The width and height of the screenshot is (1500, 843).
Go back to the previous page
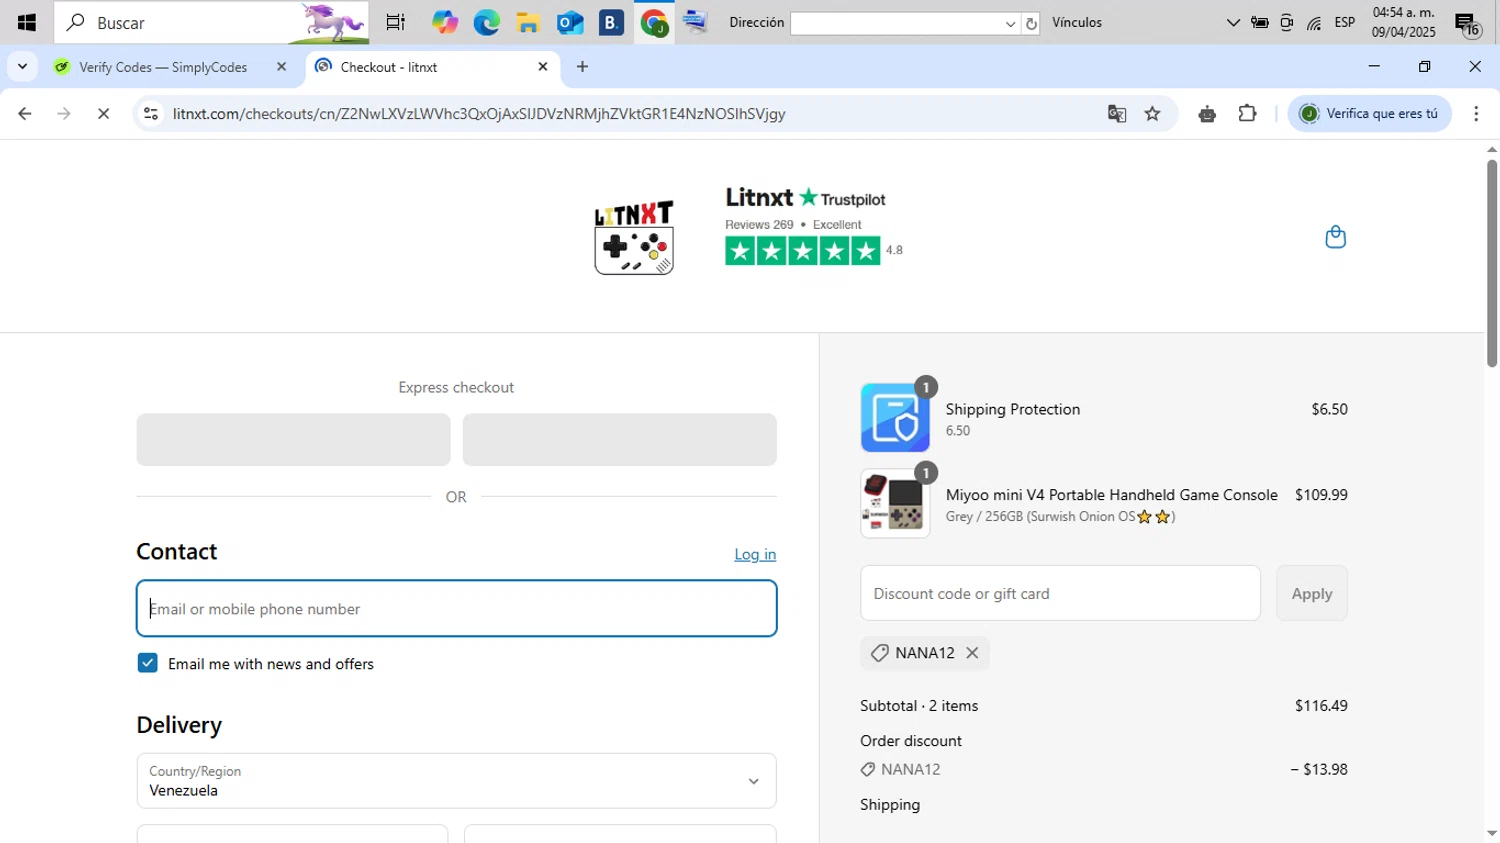[25, 114]
